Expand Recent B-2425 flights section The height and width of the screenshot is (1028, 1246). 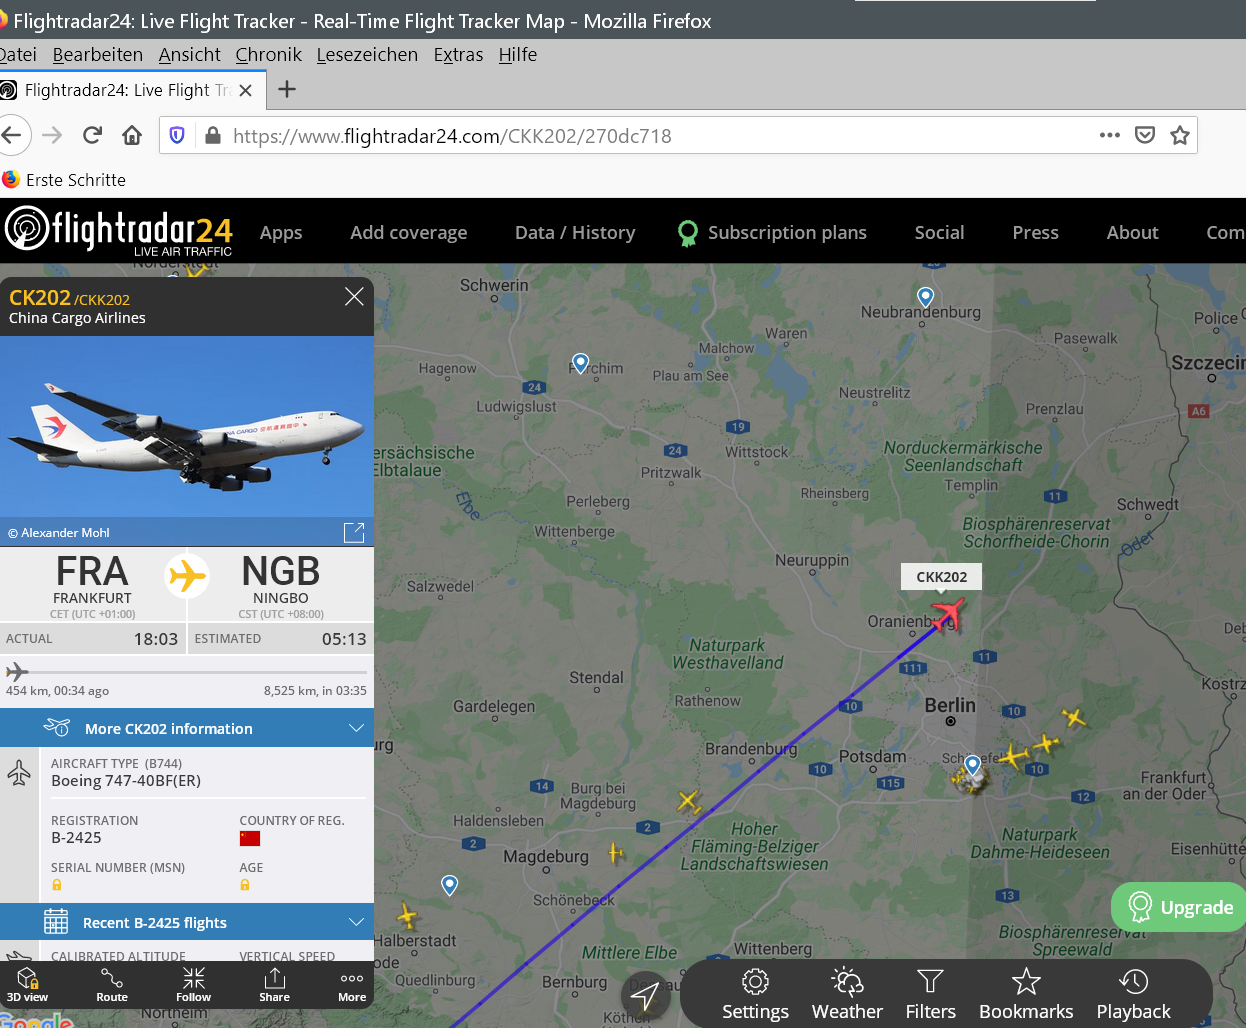coord(187,922)
